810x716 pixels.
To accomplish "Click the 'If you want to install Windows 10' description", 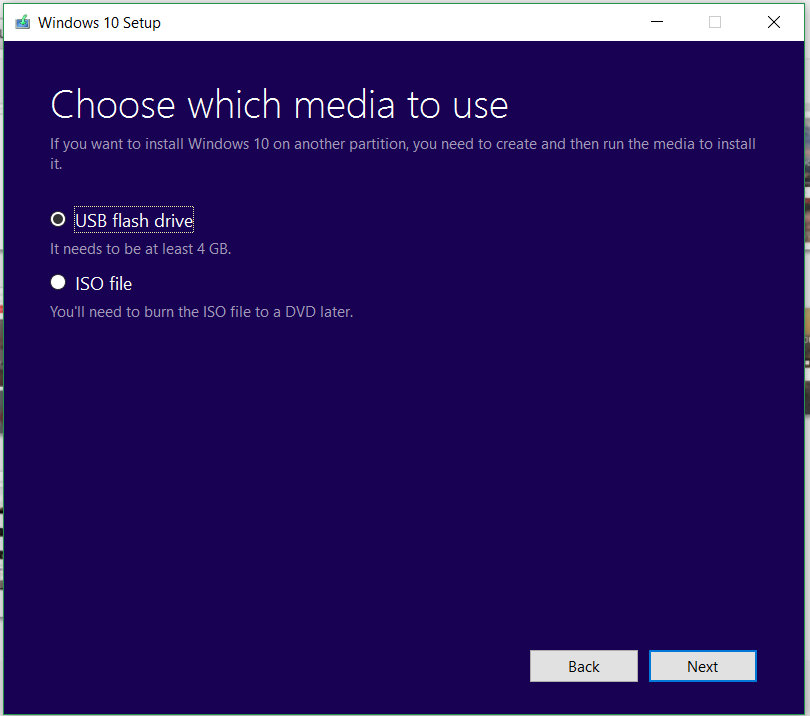I will 402,153.
